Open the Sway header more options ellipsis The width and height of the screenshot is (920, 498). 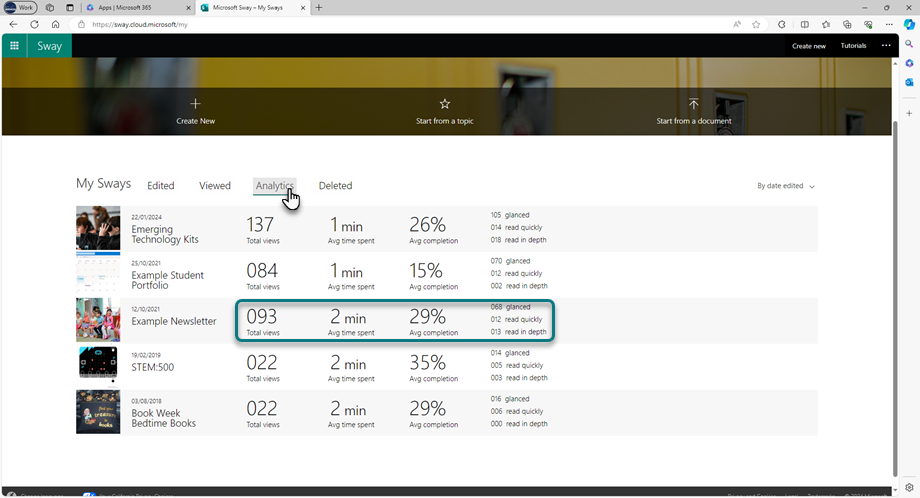(886, 46)
